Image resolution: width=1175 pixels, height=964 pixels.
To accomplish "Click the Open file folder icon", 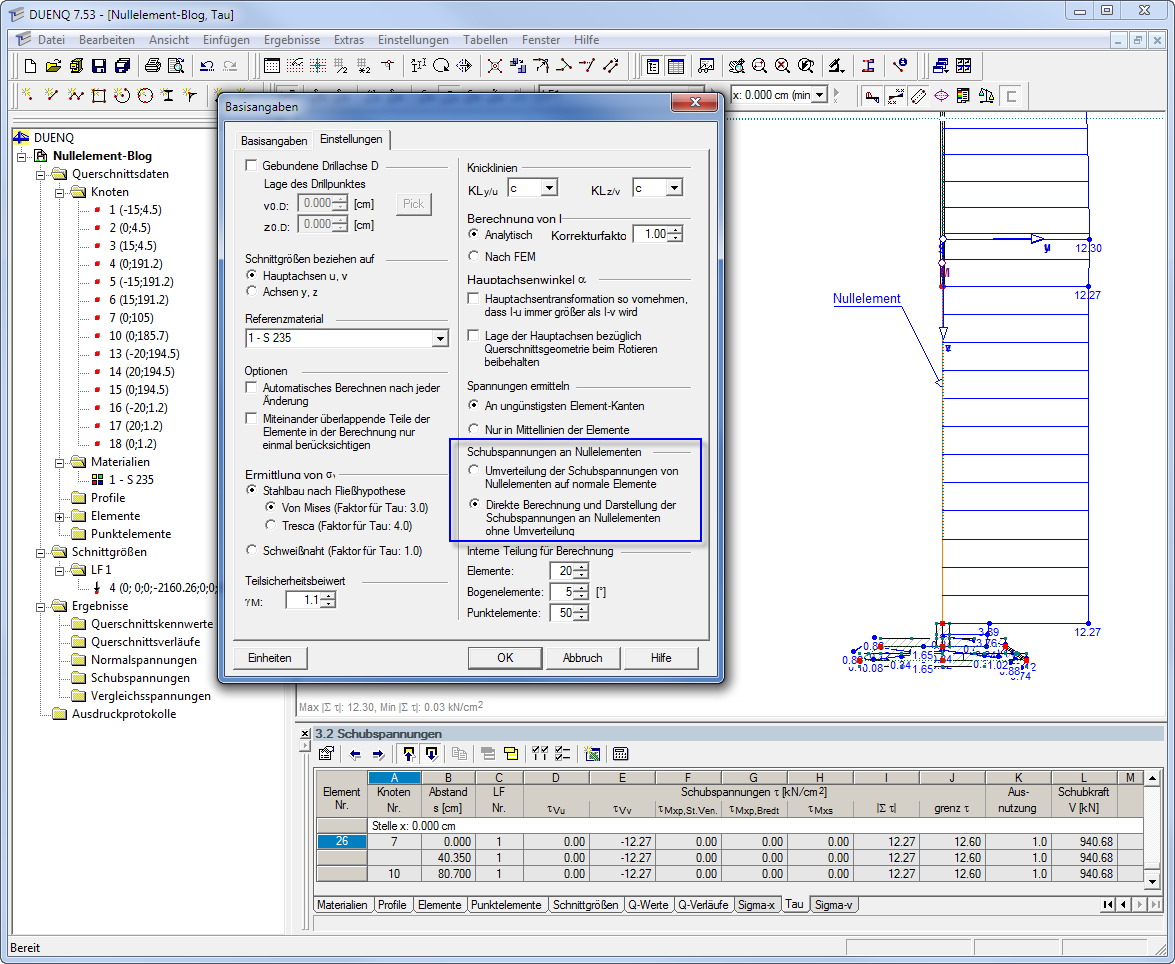I will tap(53, 66).
